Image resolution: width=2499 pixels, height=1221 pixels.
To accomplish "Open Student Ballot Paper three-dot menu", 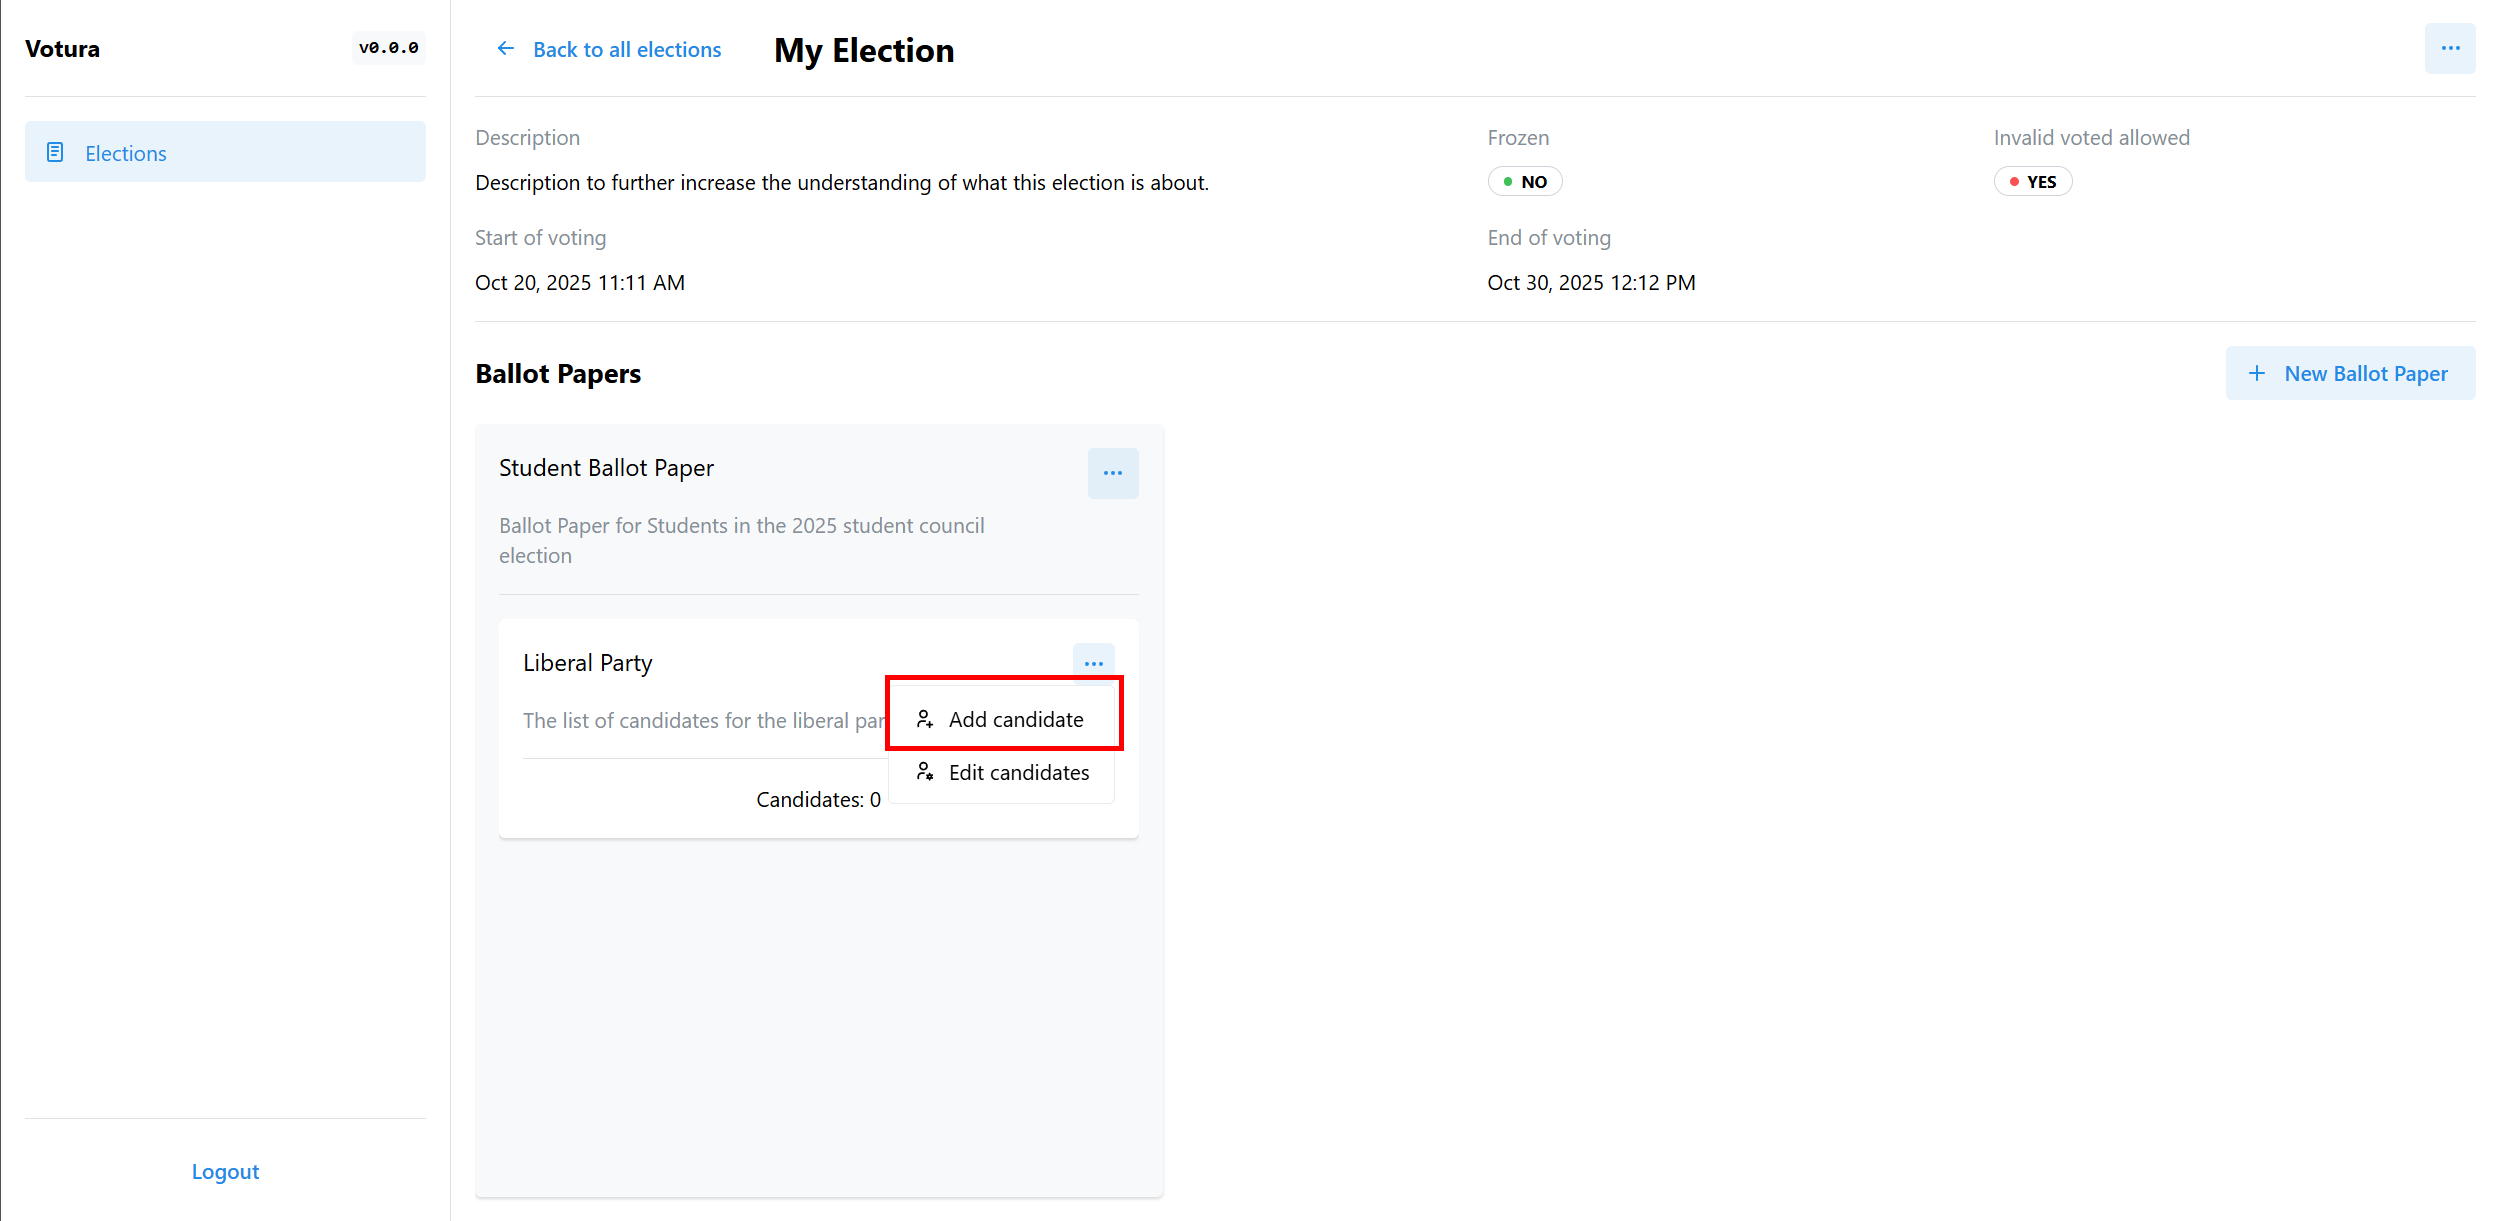I will pos(1112,473).
